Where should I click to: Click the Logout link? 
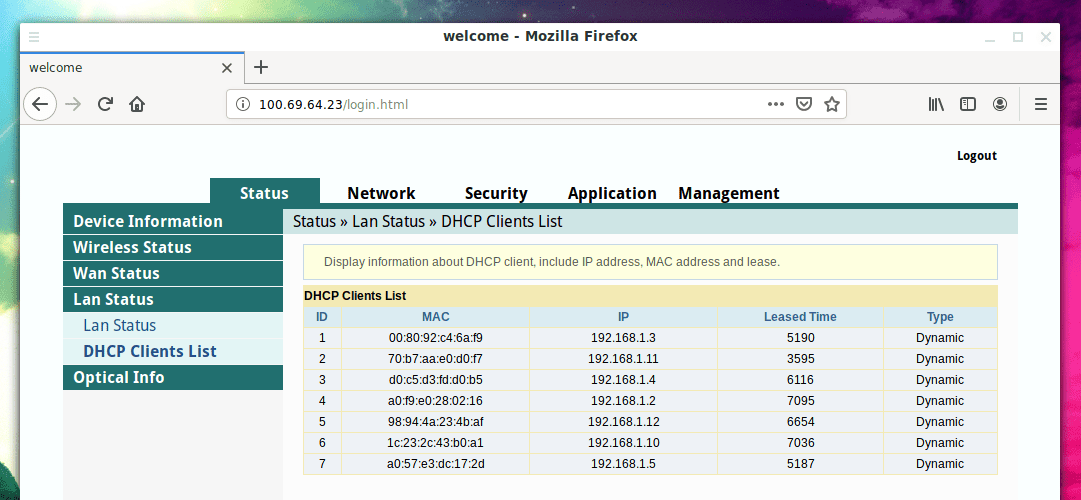976,156
